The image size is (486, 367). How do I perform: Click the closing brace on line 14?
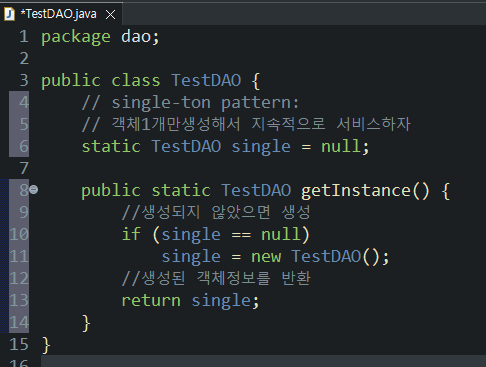tap(86, 323)
